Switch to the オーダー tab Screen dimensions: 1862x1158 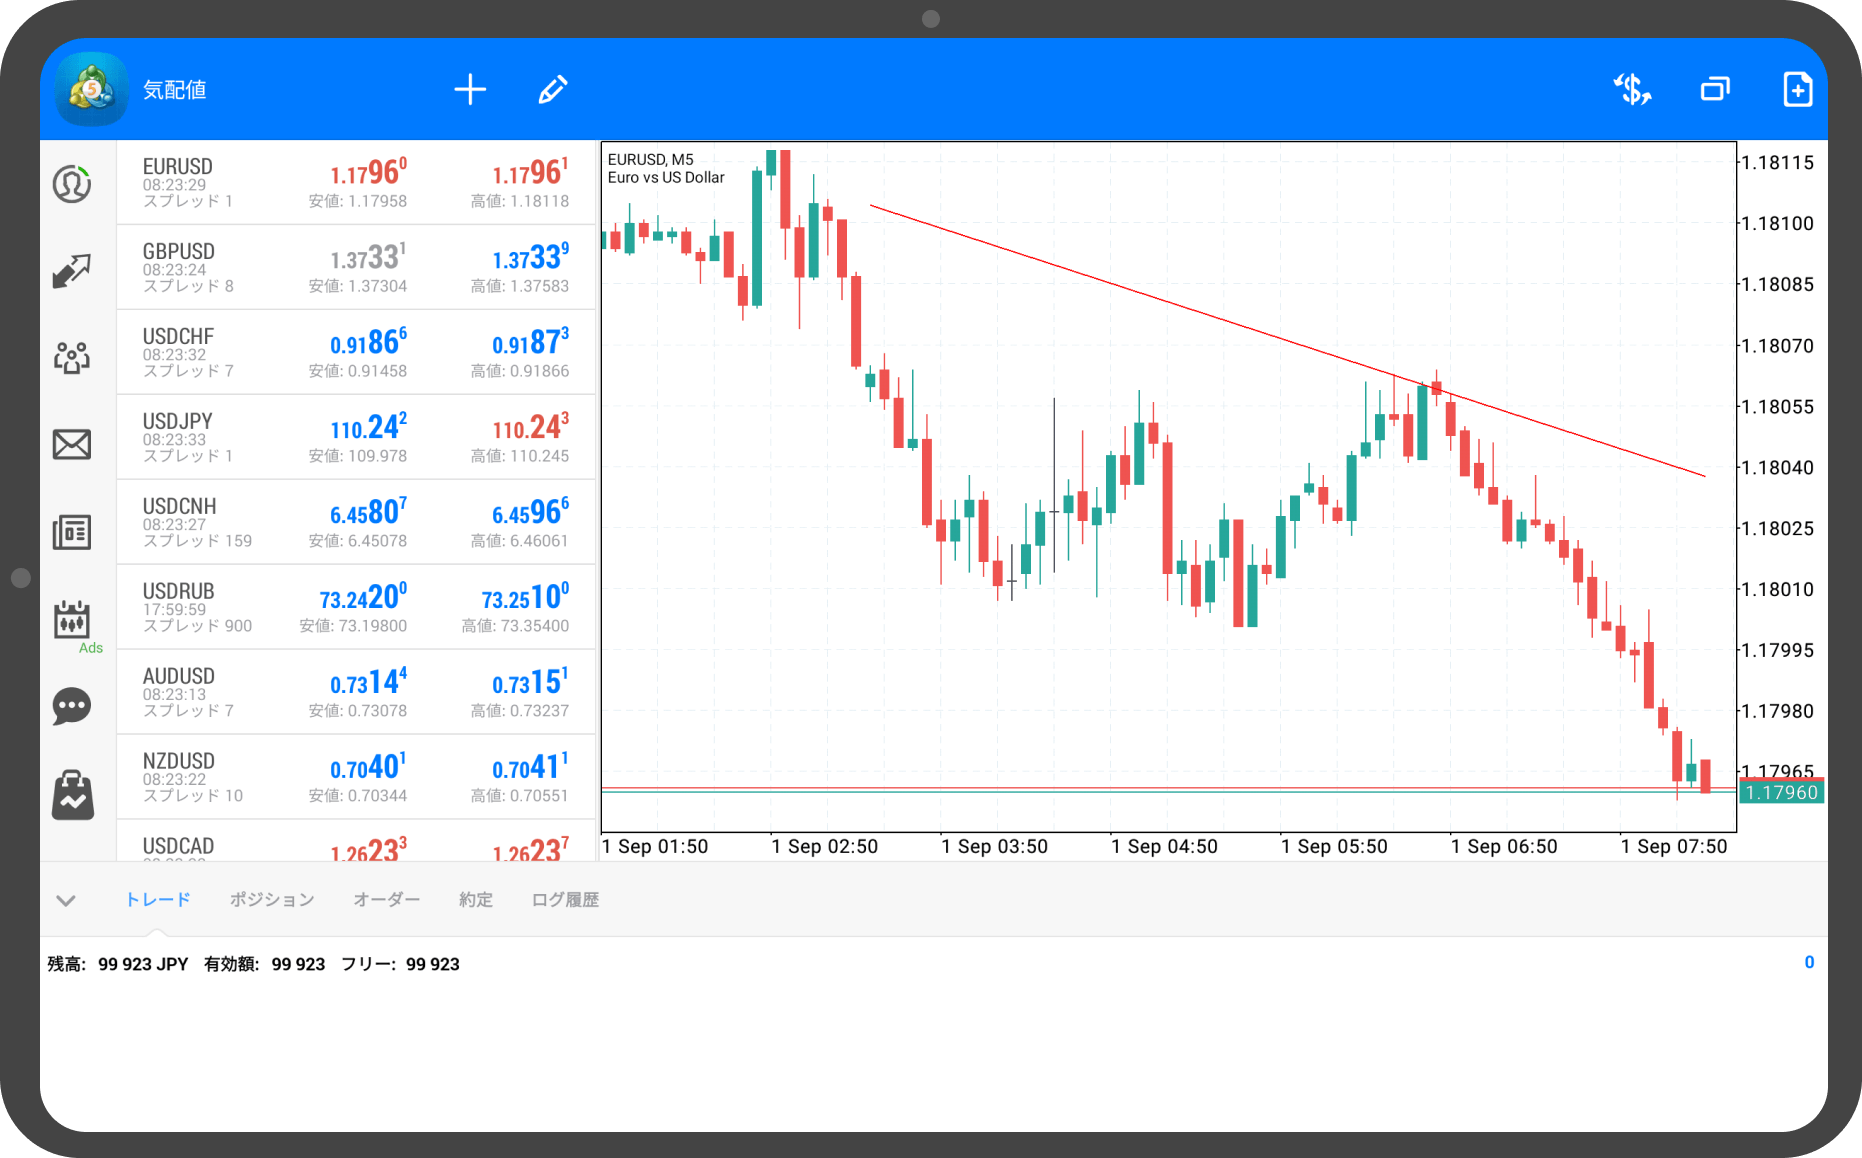pos(387,900)
